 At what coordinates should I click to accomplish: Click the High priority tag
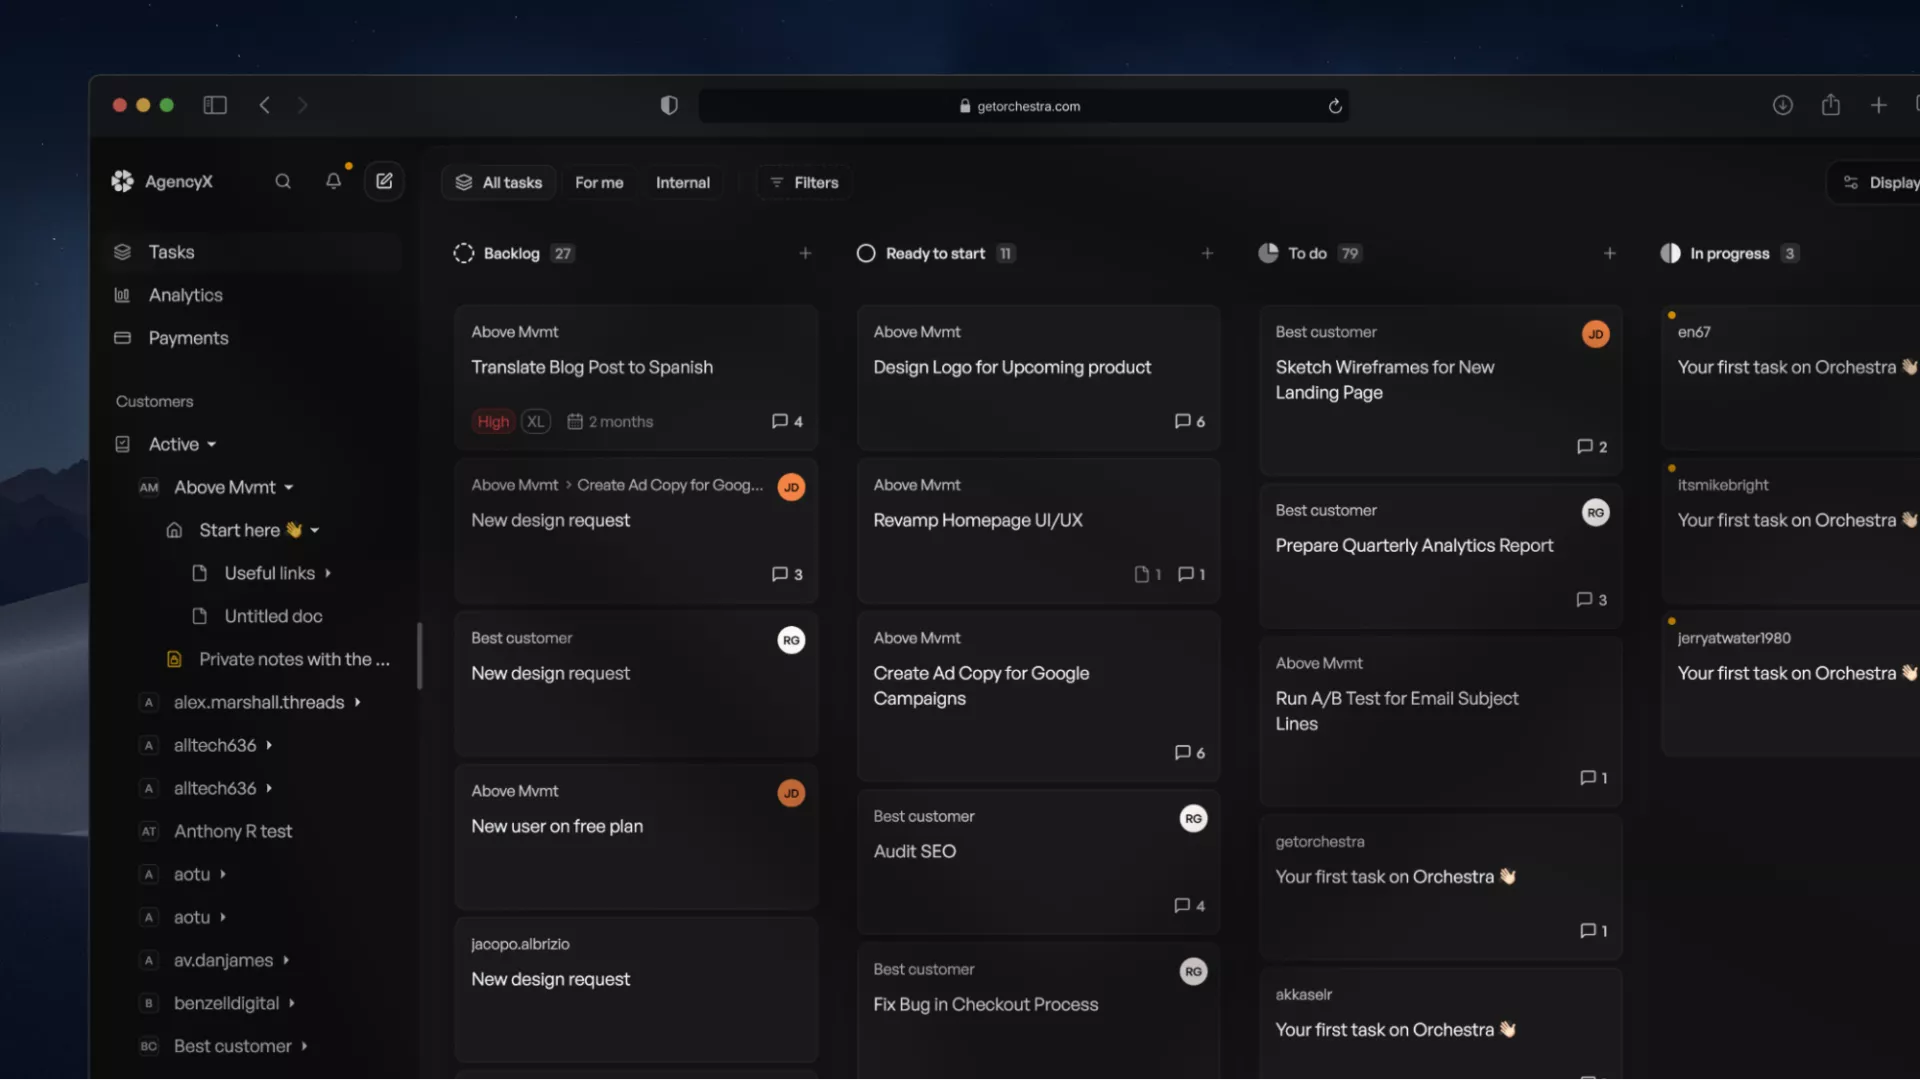(493, 421)
